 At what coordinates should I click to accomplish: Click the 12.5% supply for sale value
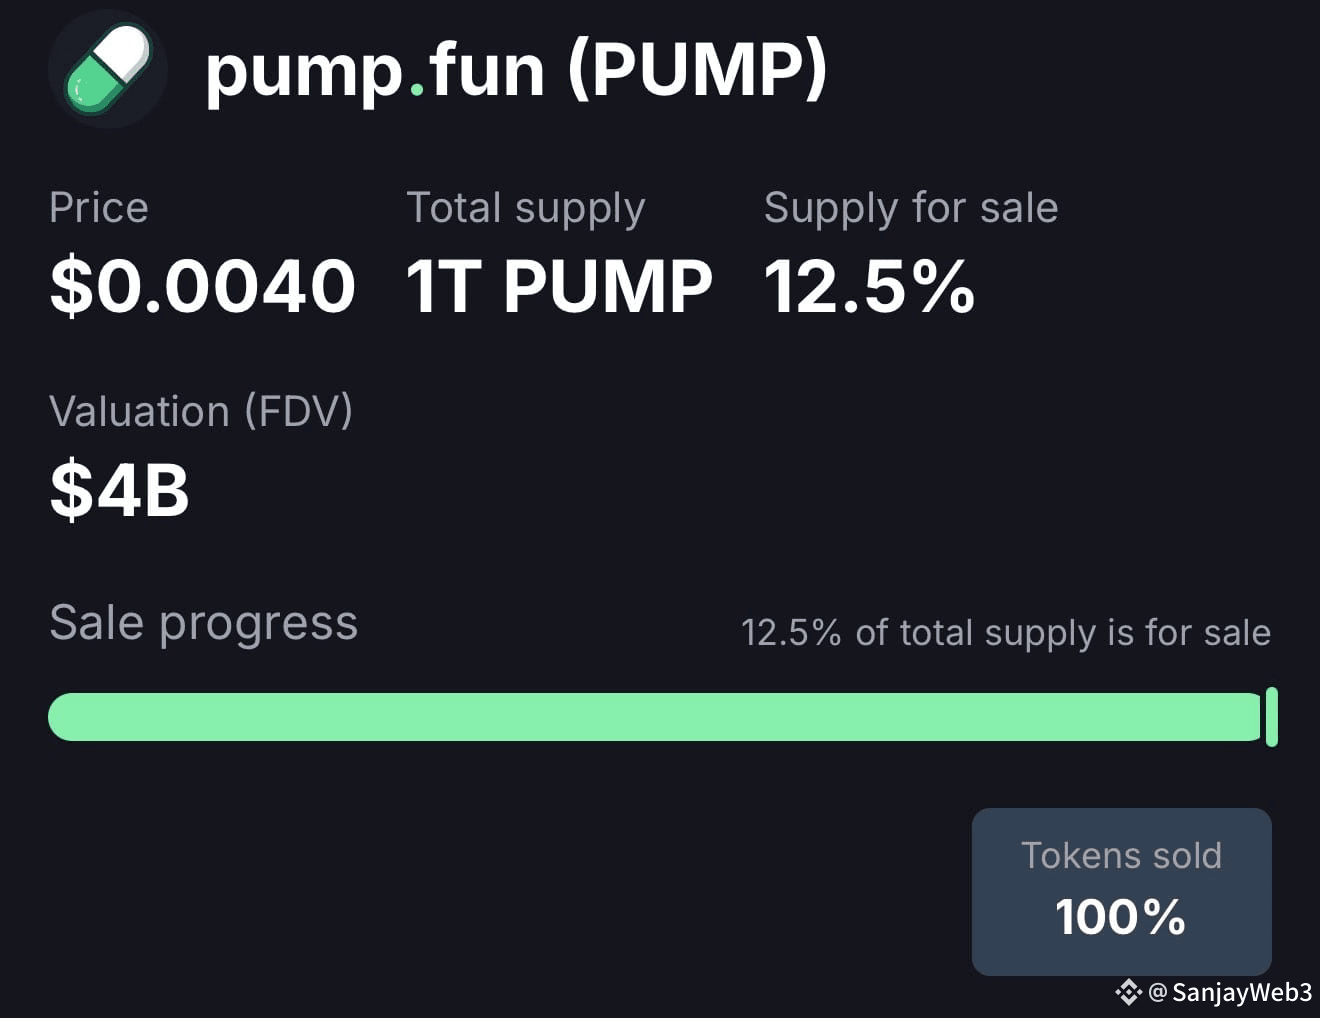click(870, 287)
